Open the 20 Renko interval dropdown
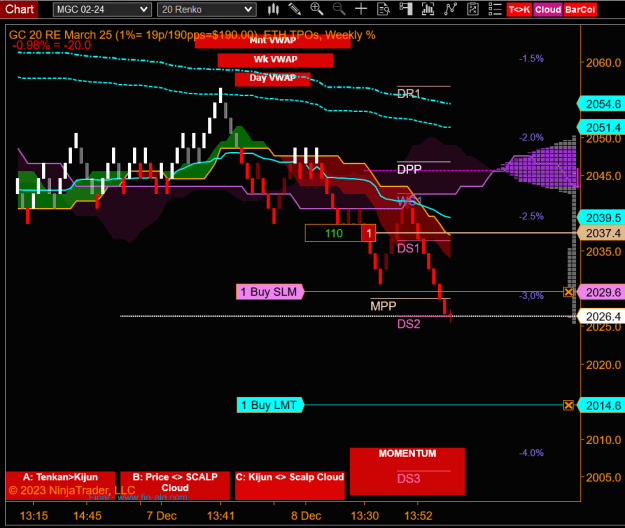The image size is (625, 528). 206,10
